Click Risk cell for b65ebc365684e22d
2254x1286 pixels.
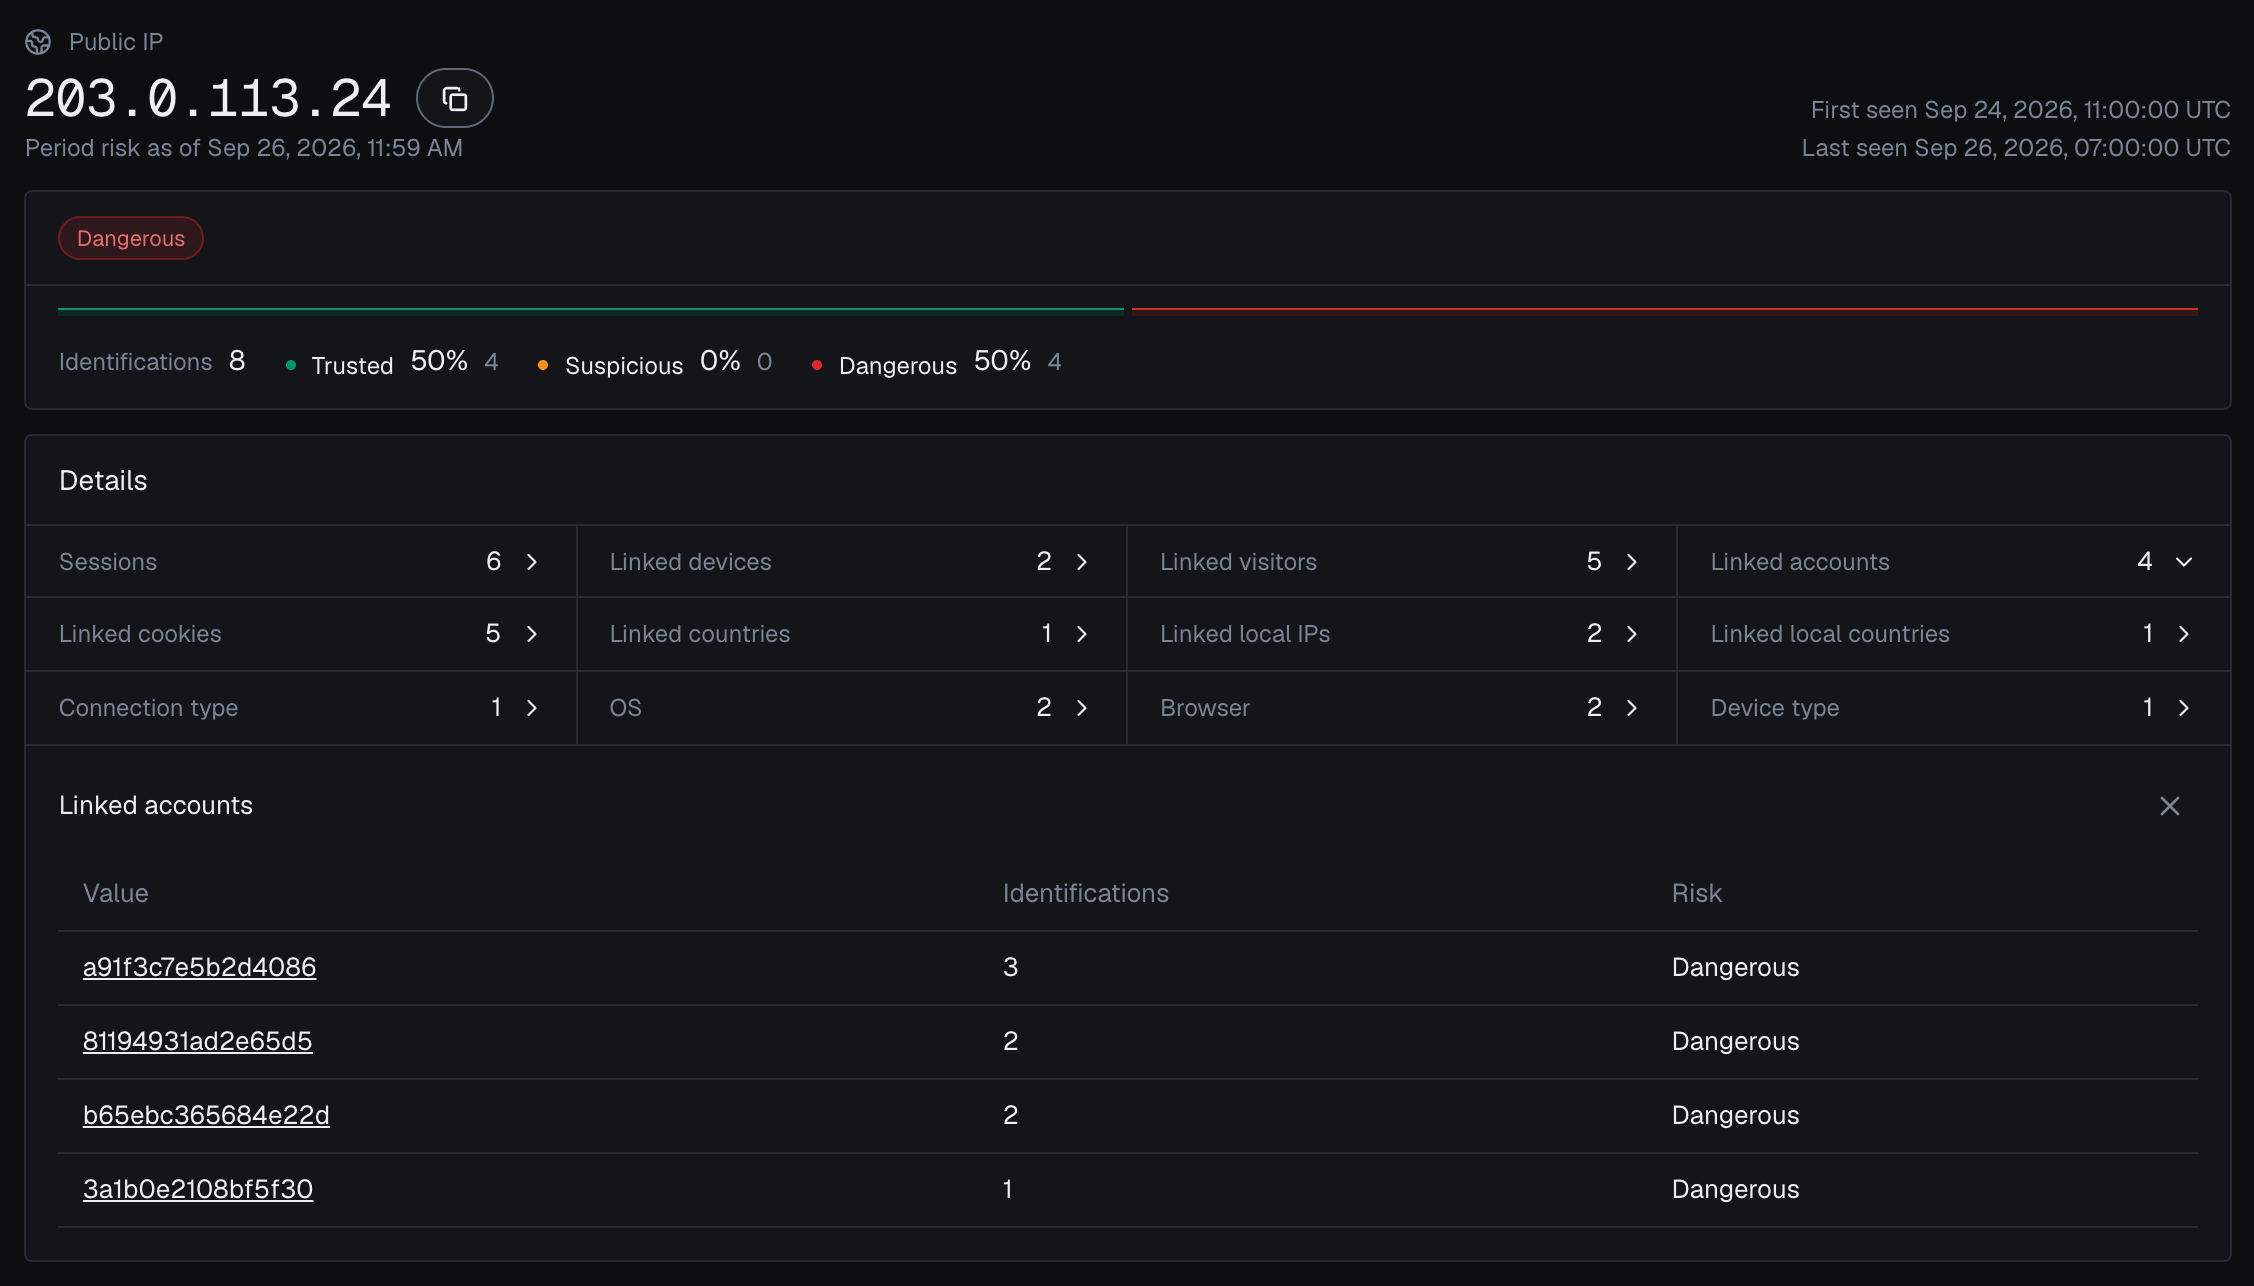click(x=1735, y=1115)
